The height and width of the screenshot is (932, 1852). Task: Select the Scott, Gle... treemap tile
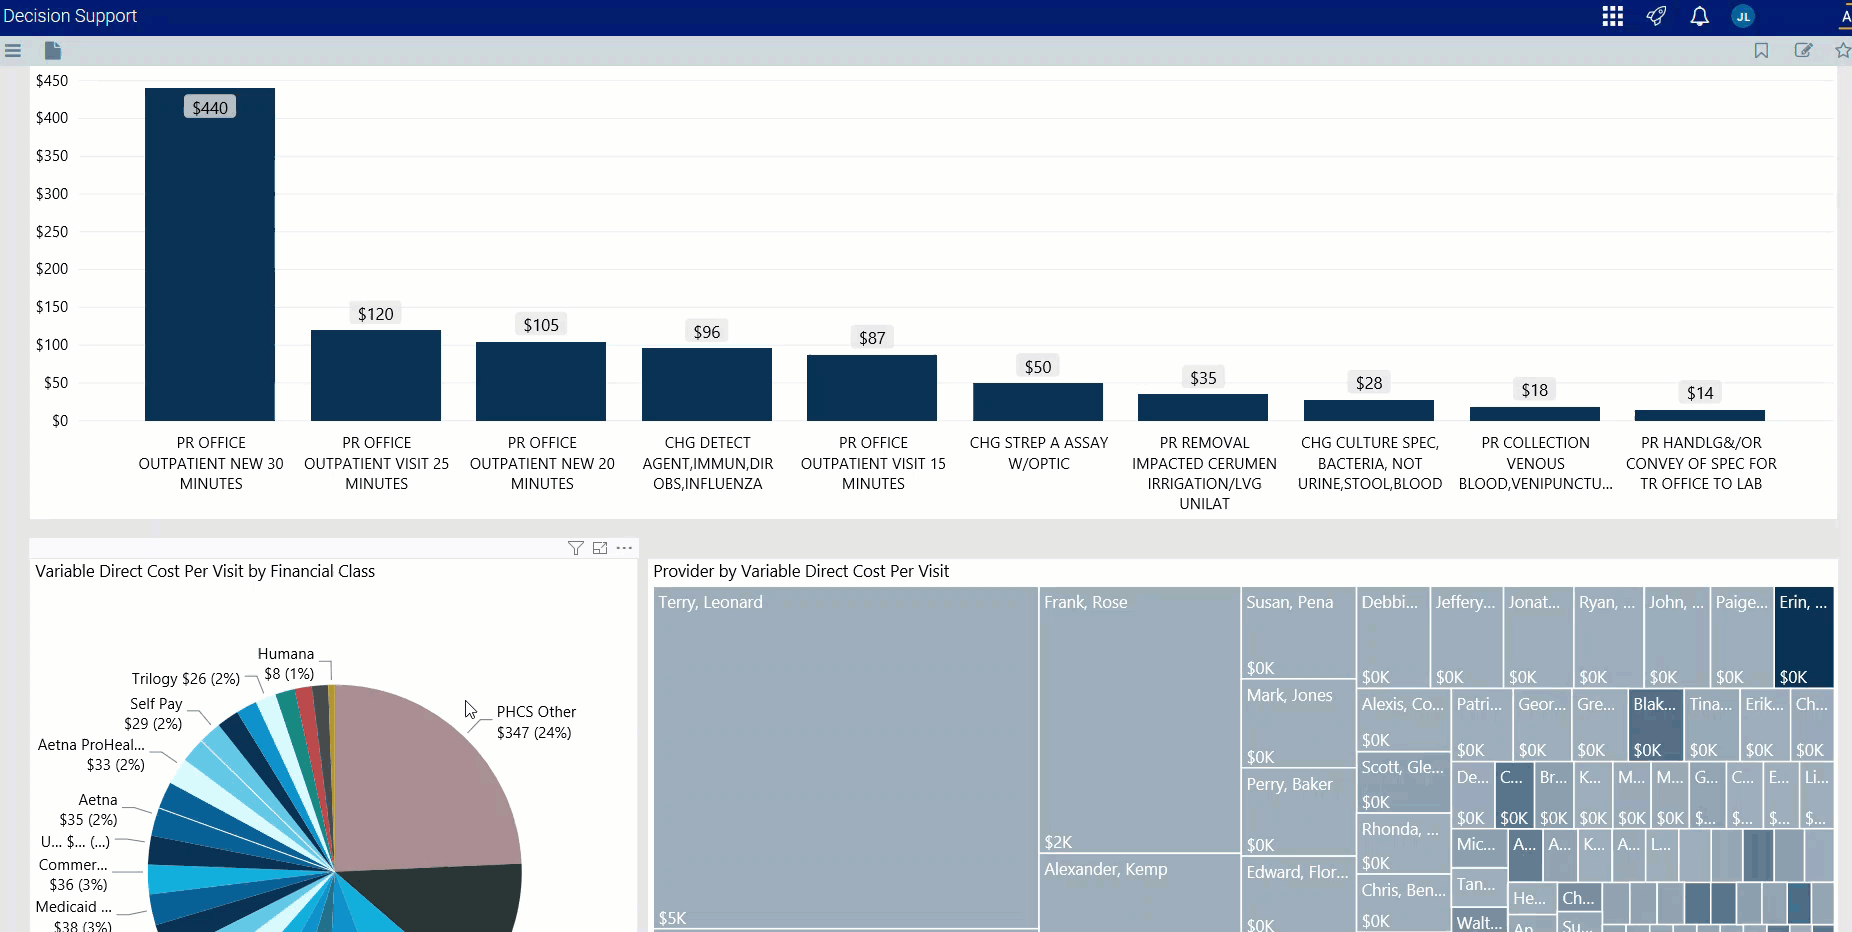pos(1403,783)
